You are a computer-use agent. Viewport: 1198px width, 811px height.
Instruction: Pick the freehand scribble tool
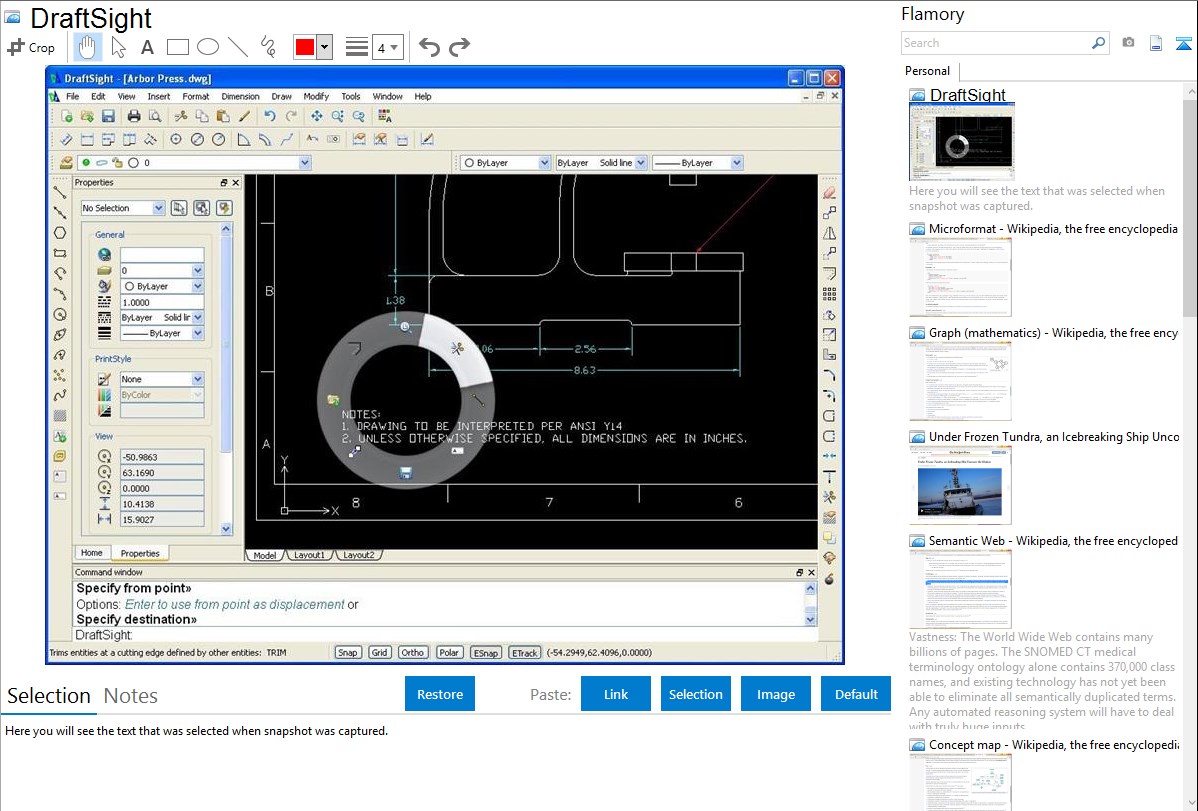[268, 47]
